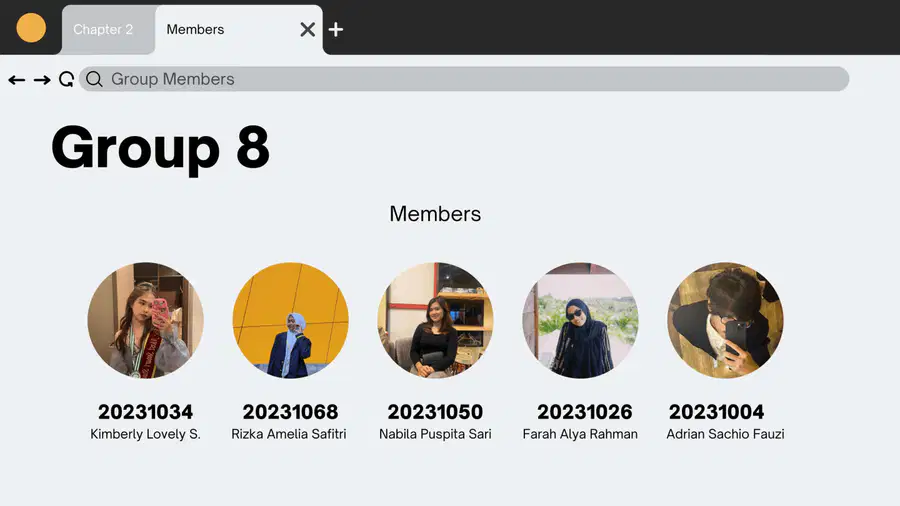Screen dimensions: 900x506
Task: Close the Members tab
Action: [308, 29]
